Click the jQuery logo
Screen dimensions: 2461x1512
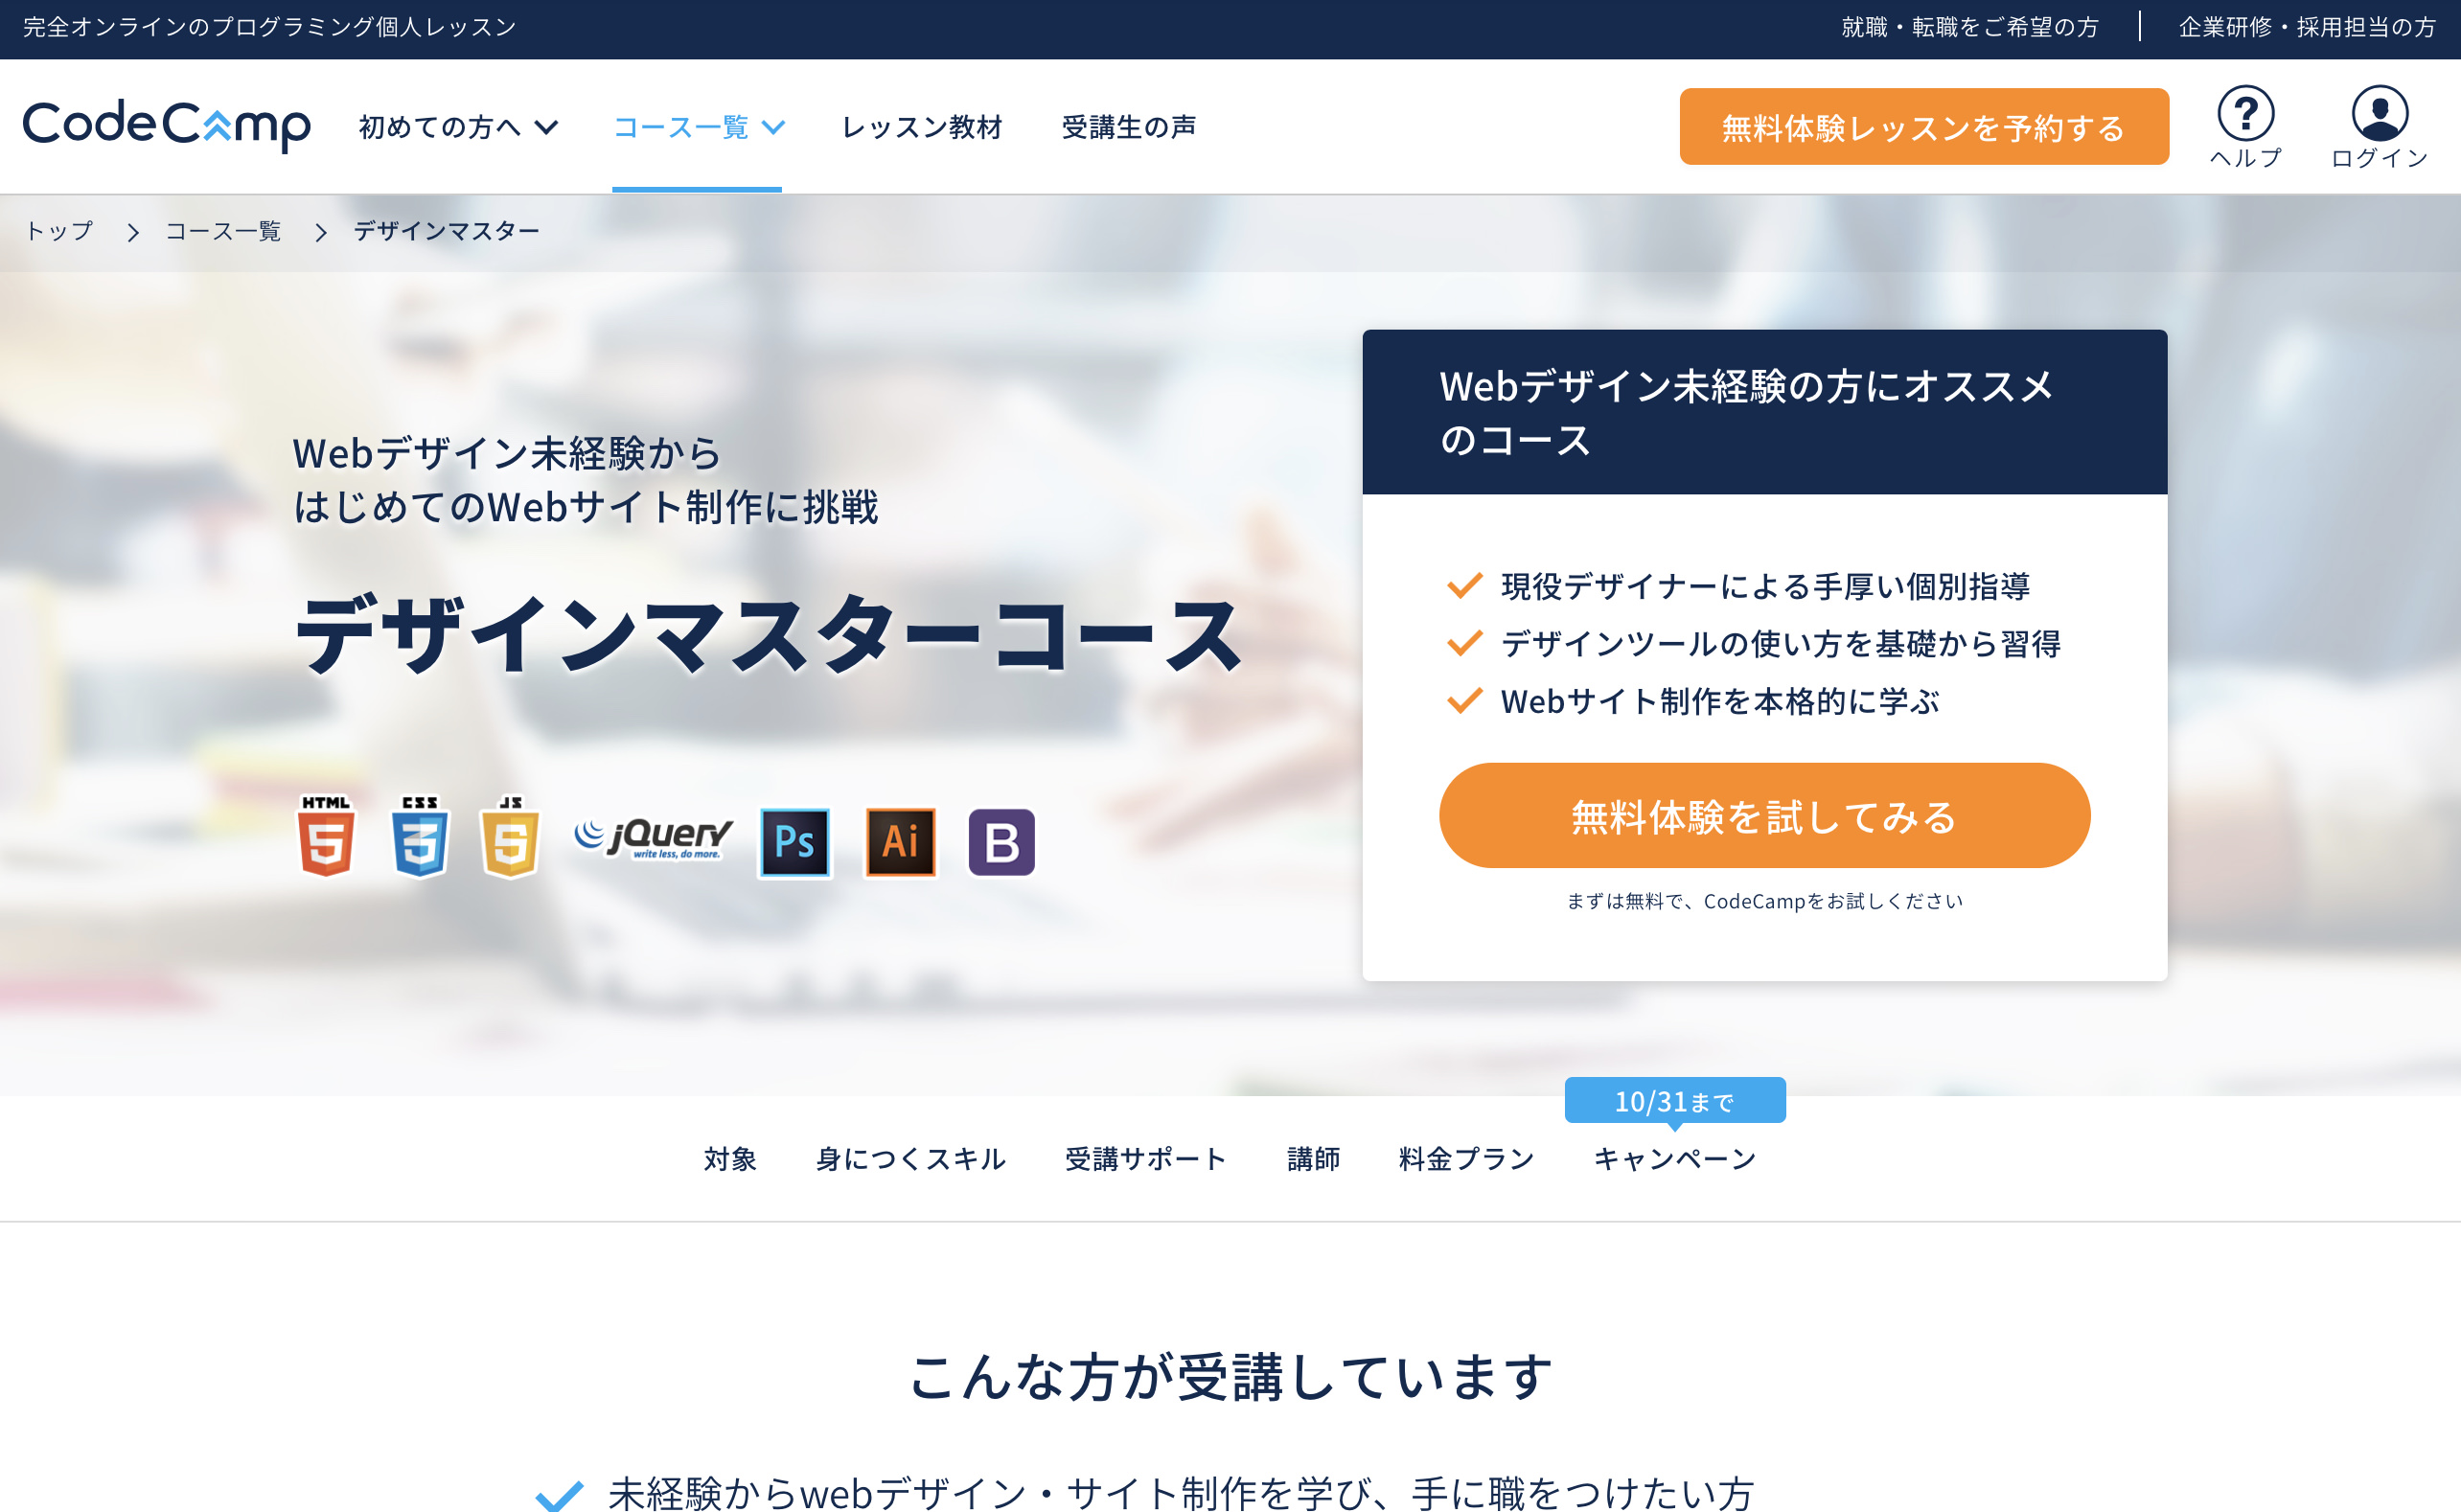653,838
